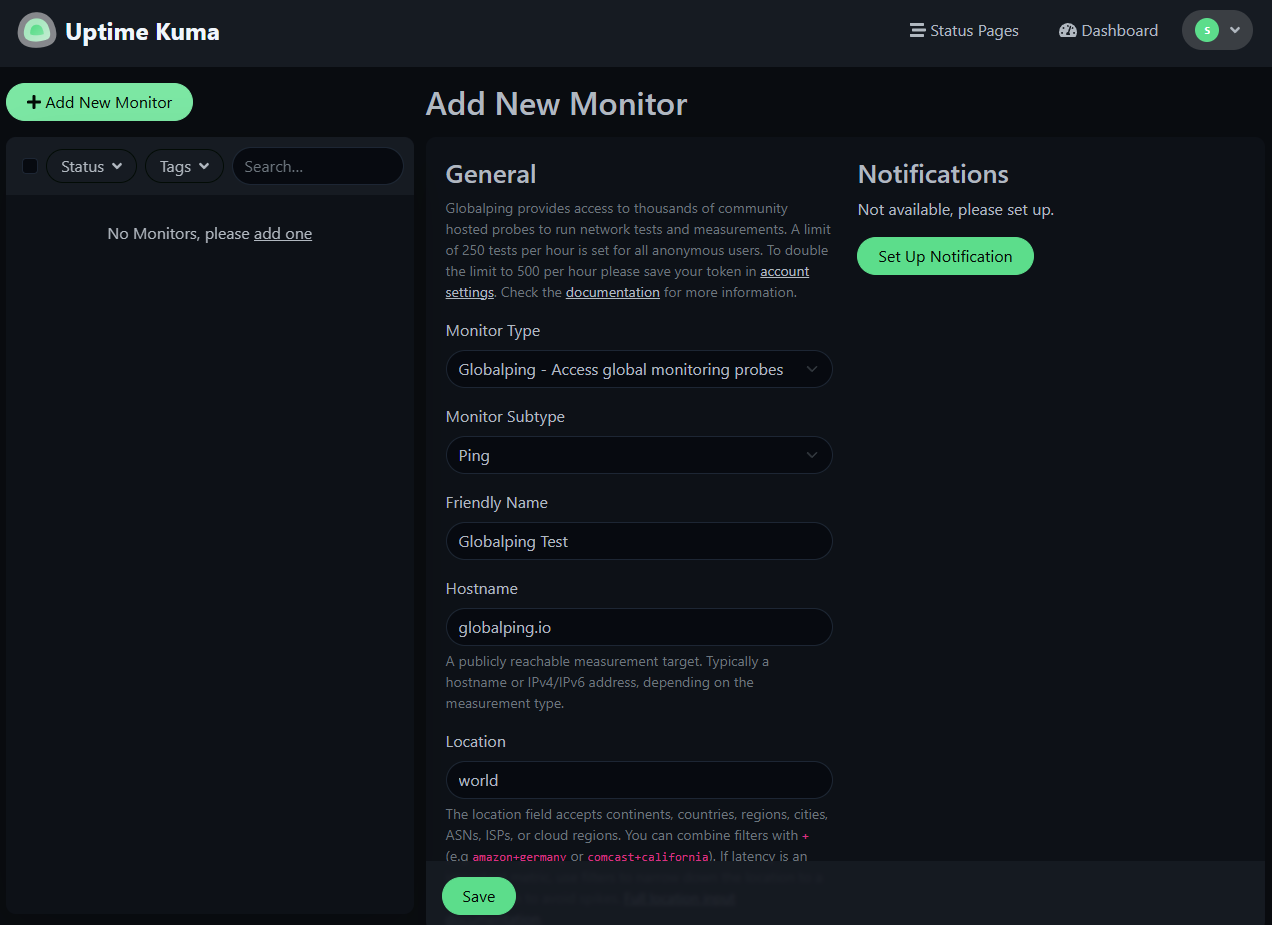Viewport: 1272px width, 925px height.
Task: Click the Uptime Kuma logo
Action: pos(37,30)
